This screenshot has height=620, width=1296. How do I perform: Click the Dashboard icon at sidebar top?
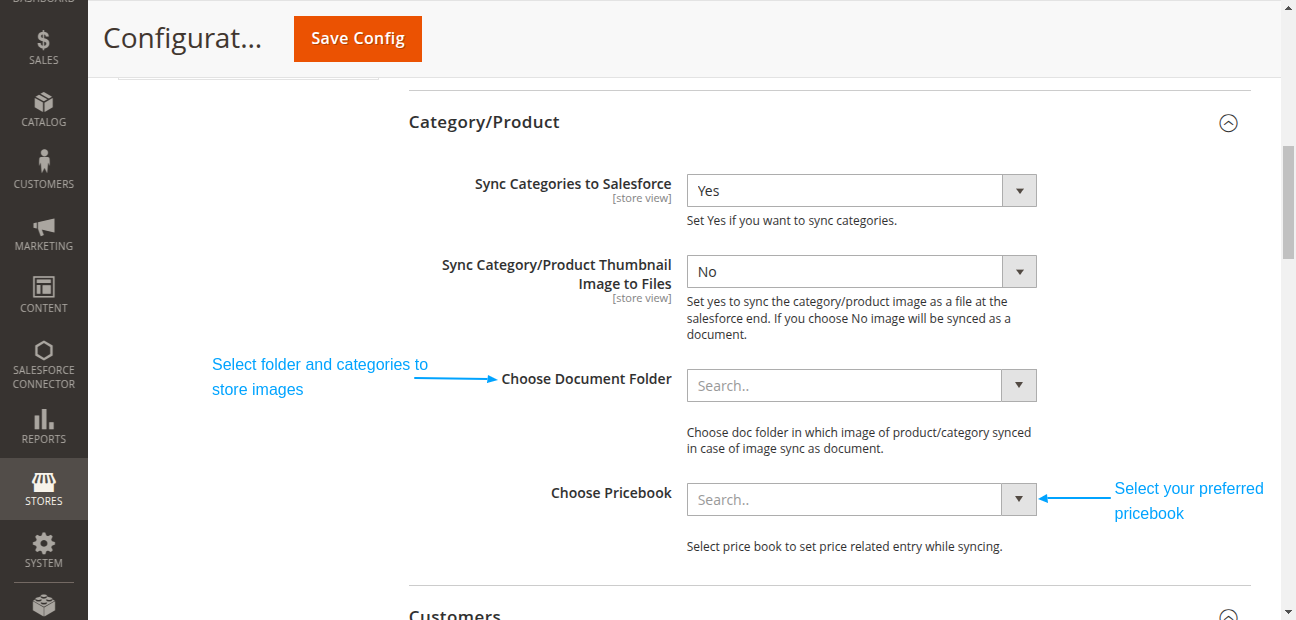pos(43,2)
